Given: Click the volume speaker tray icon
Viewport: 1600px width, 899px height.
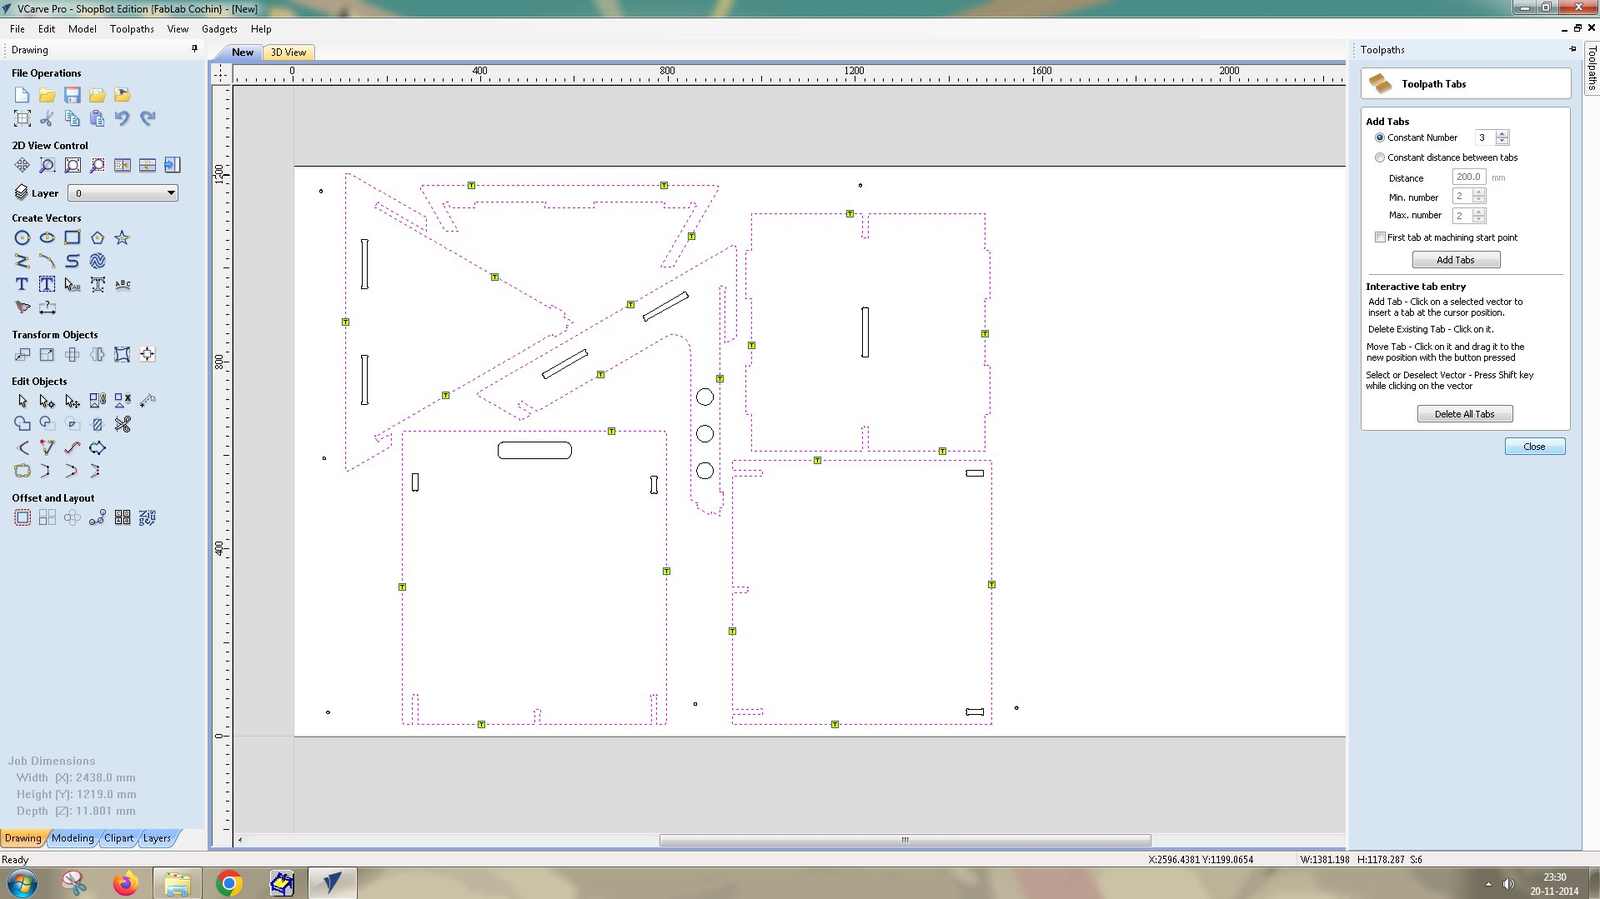Looking at the screenshot, I should tap(1508, 884).
